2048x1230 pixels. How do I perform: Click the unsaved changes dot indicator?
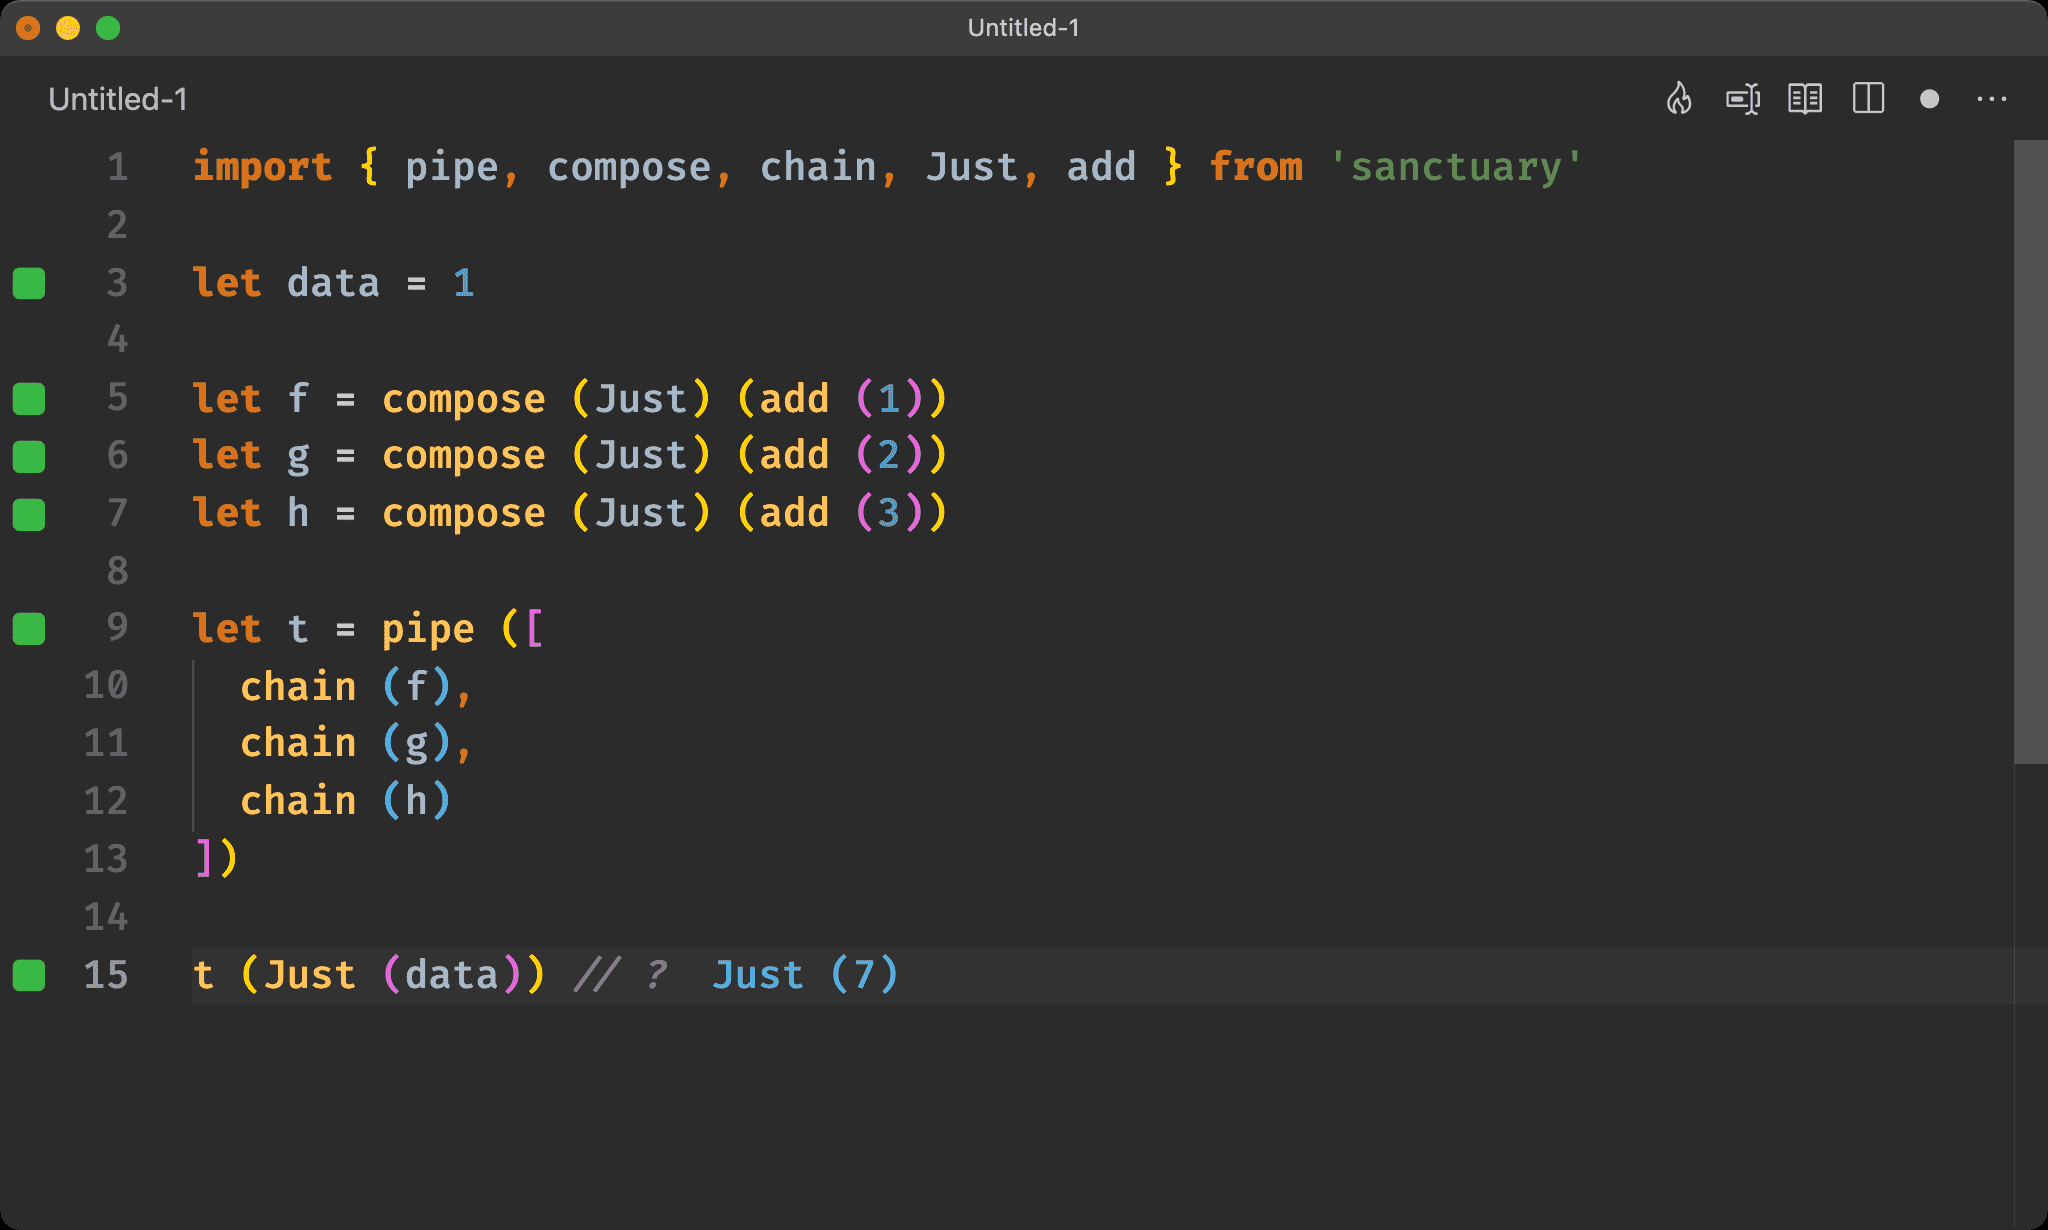click(1930, 99)
